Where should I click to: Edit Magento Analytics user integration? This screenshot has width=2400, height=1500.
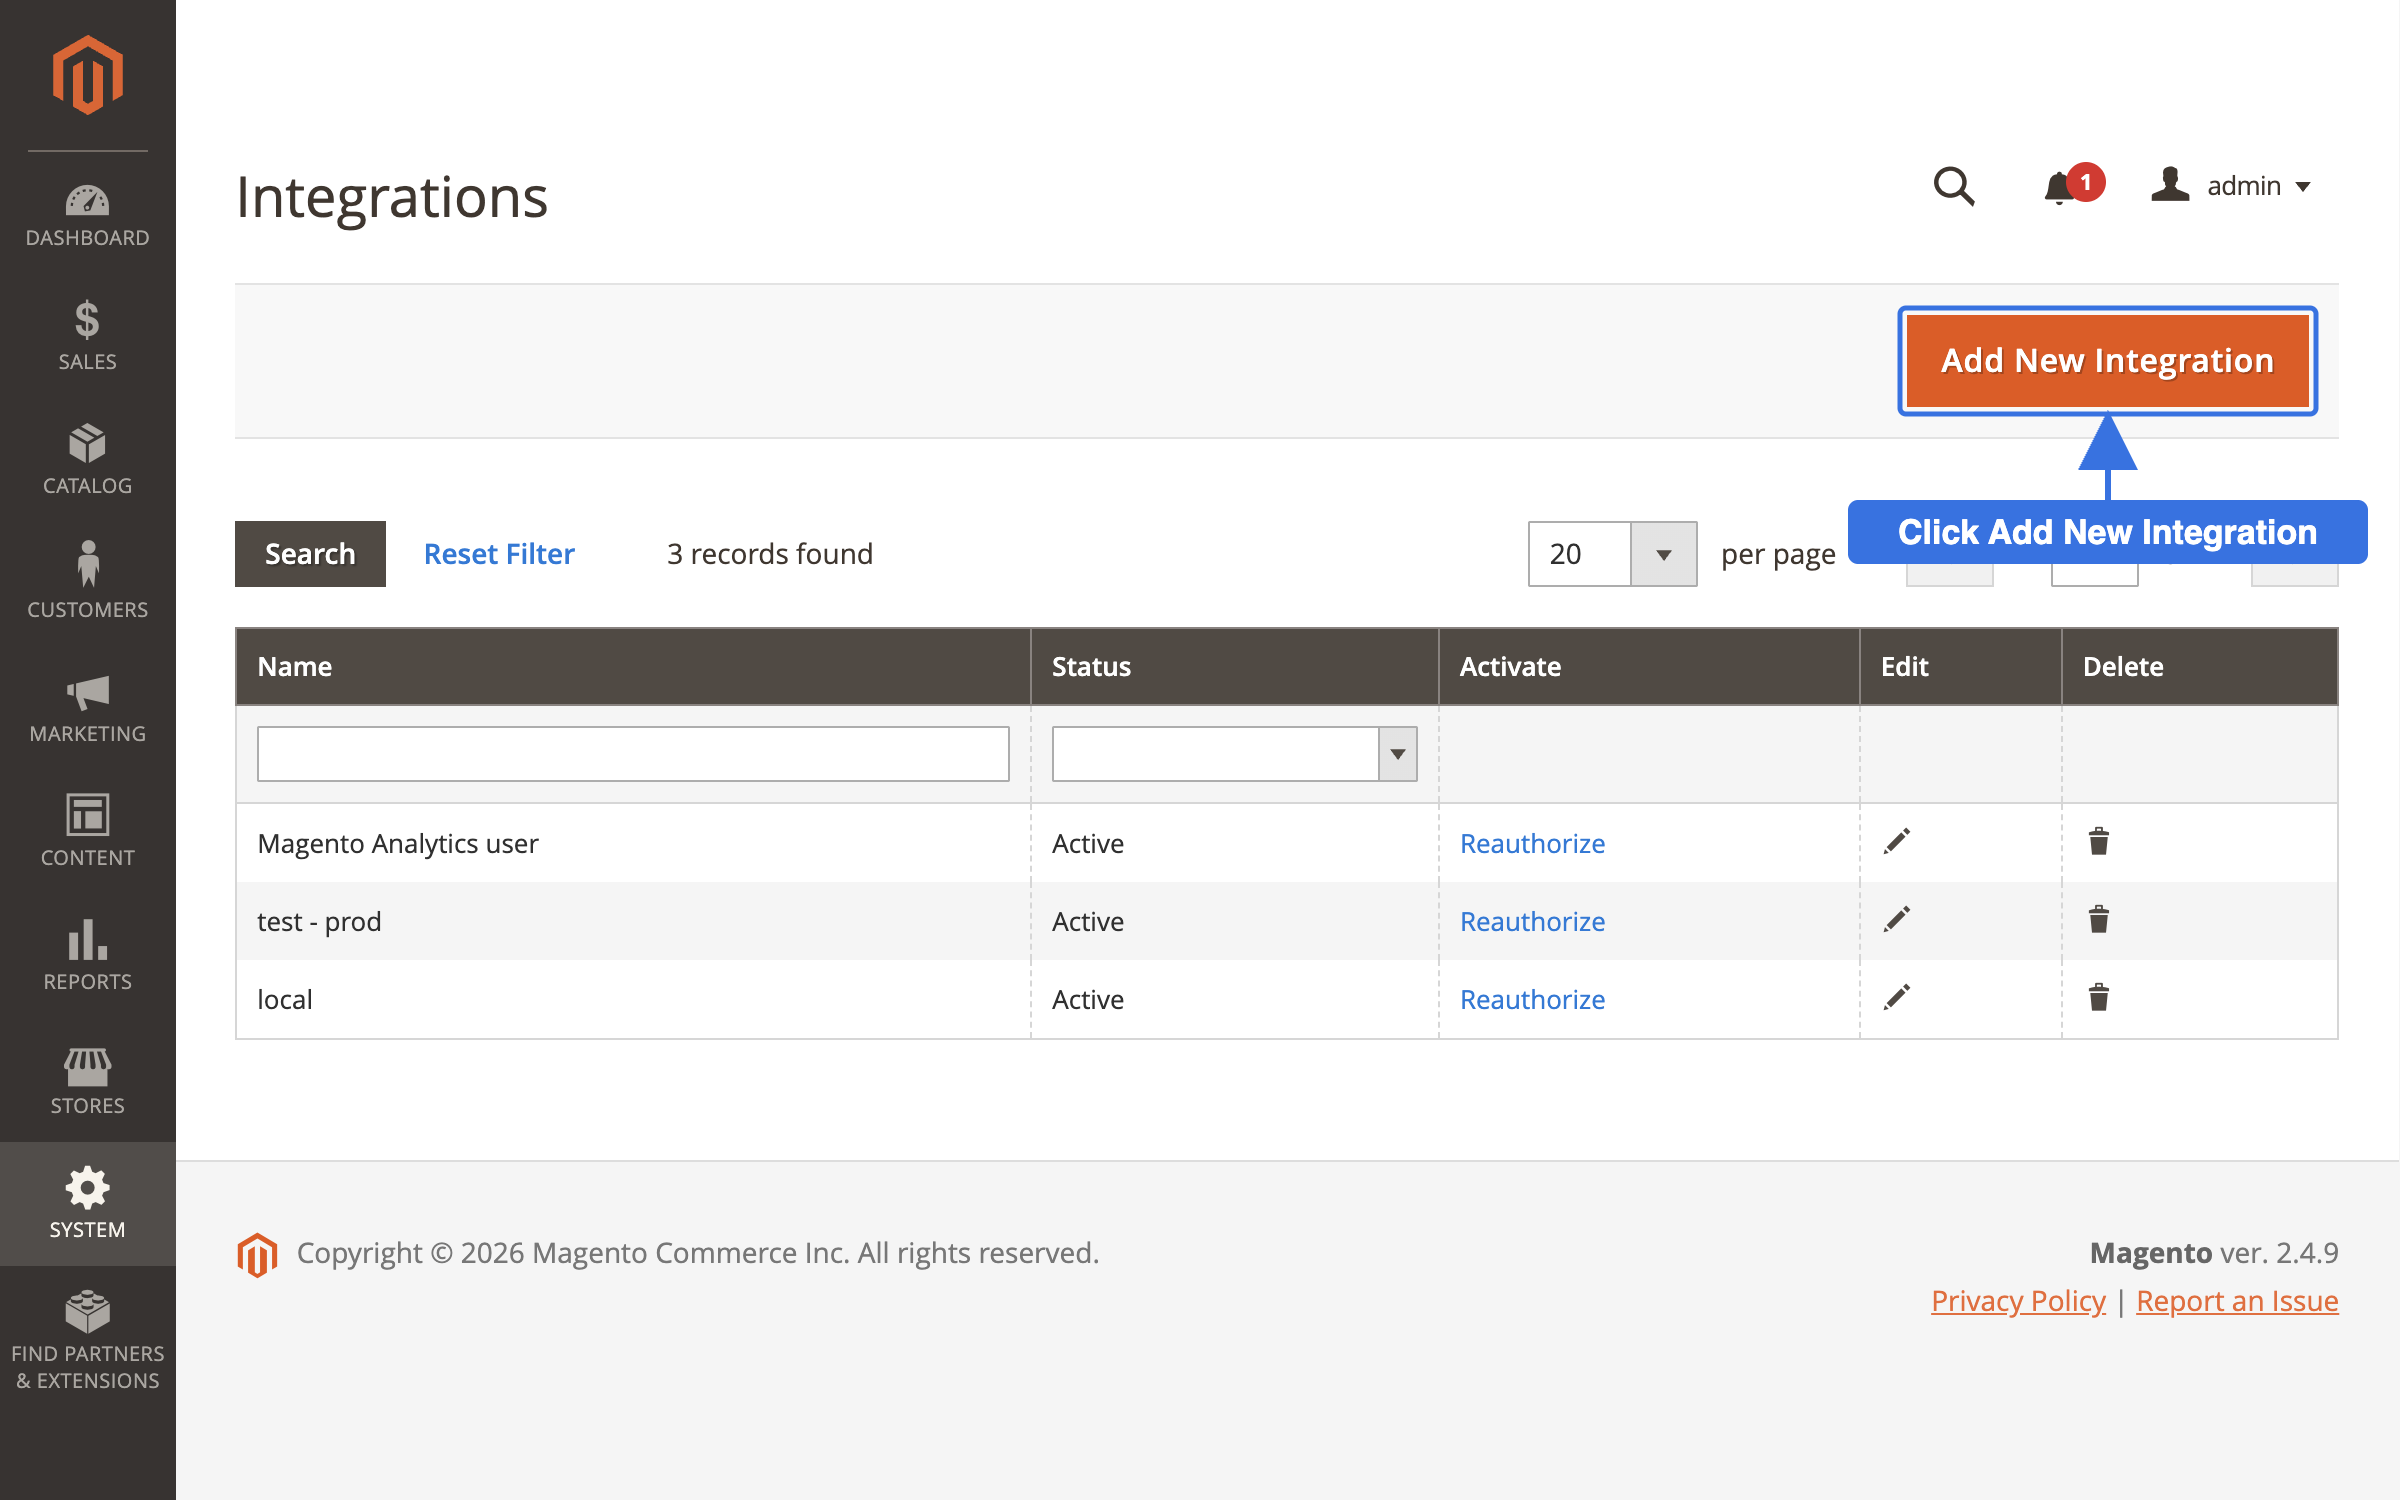pos(1897,842)
